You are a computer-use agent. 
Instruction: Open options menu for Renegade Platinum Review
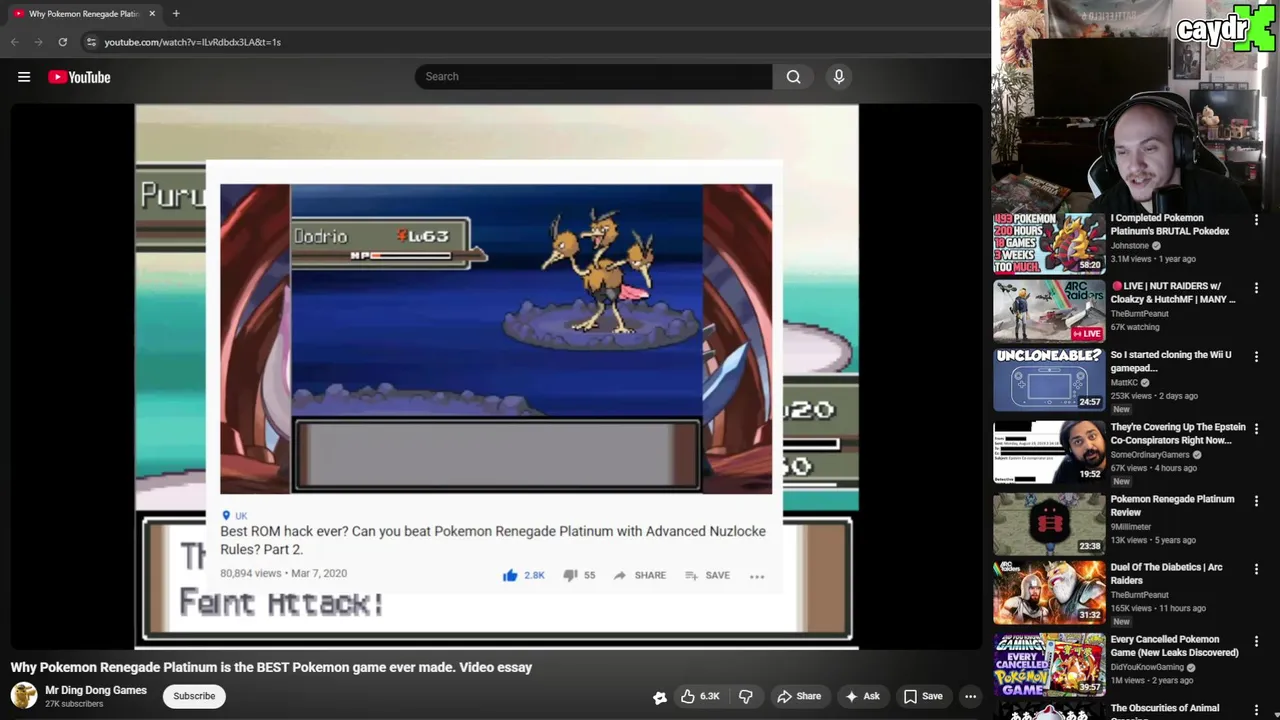click(x=1256, y=501)
